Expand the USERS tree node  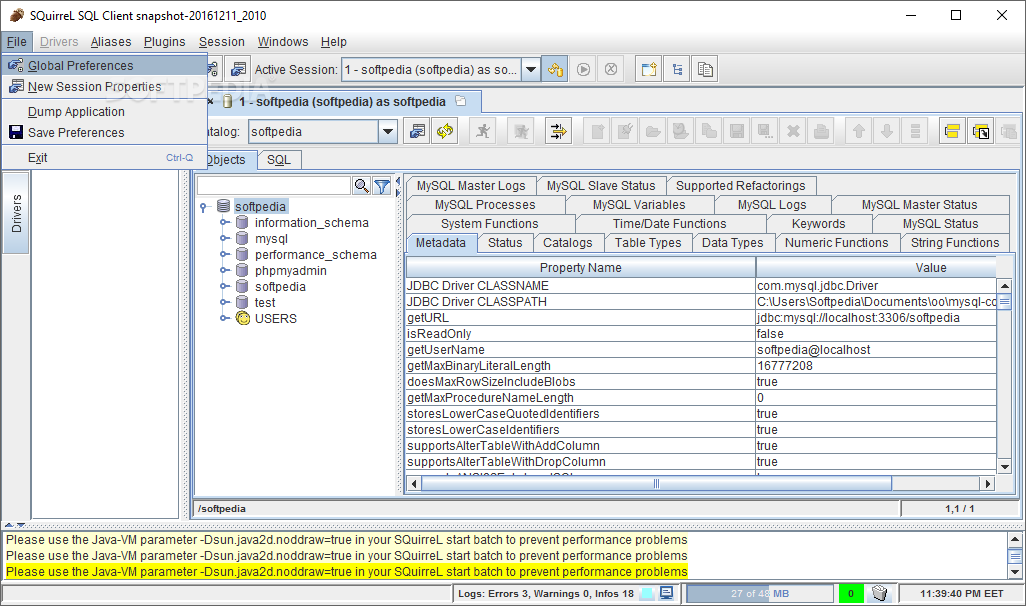(x=224, y=318)
